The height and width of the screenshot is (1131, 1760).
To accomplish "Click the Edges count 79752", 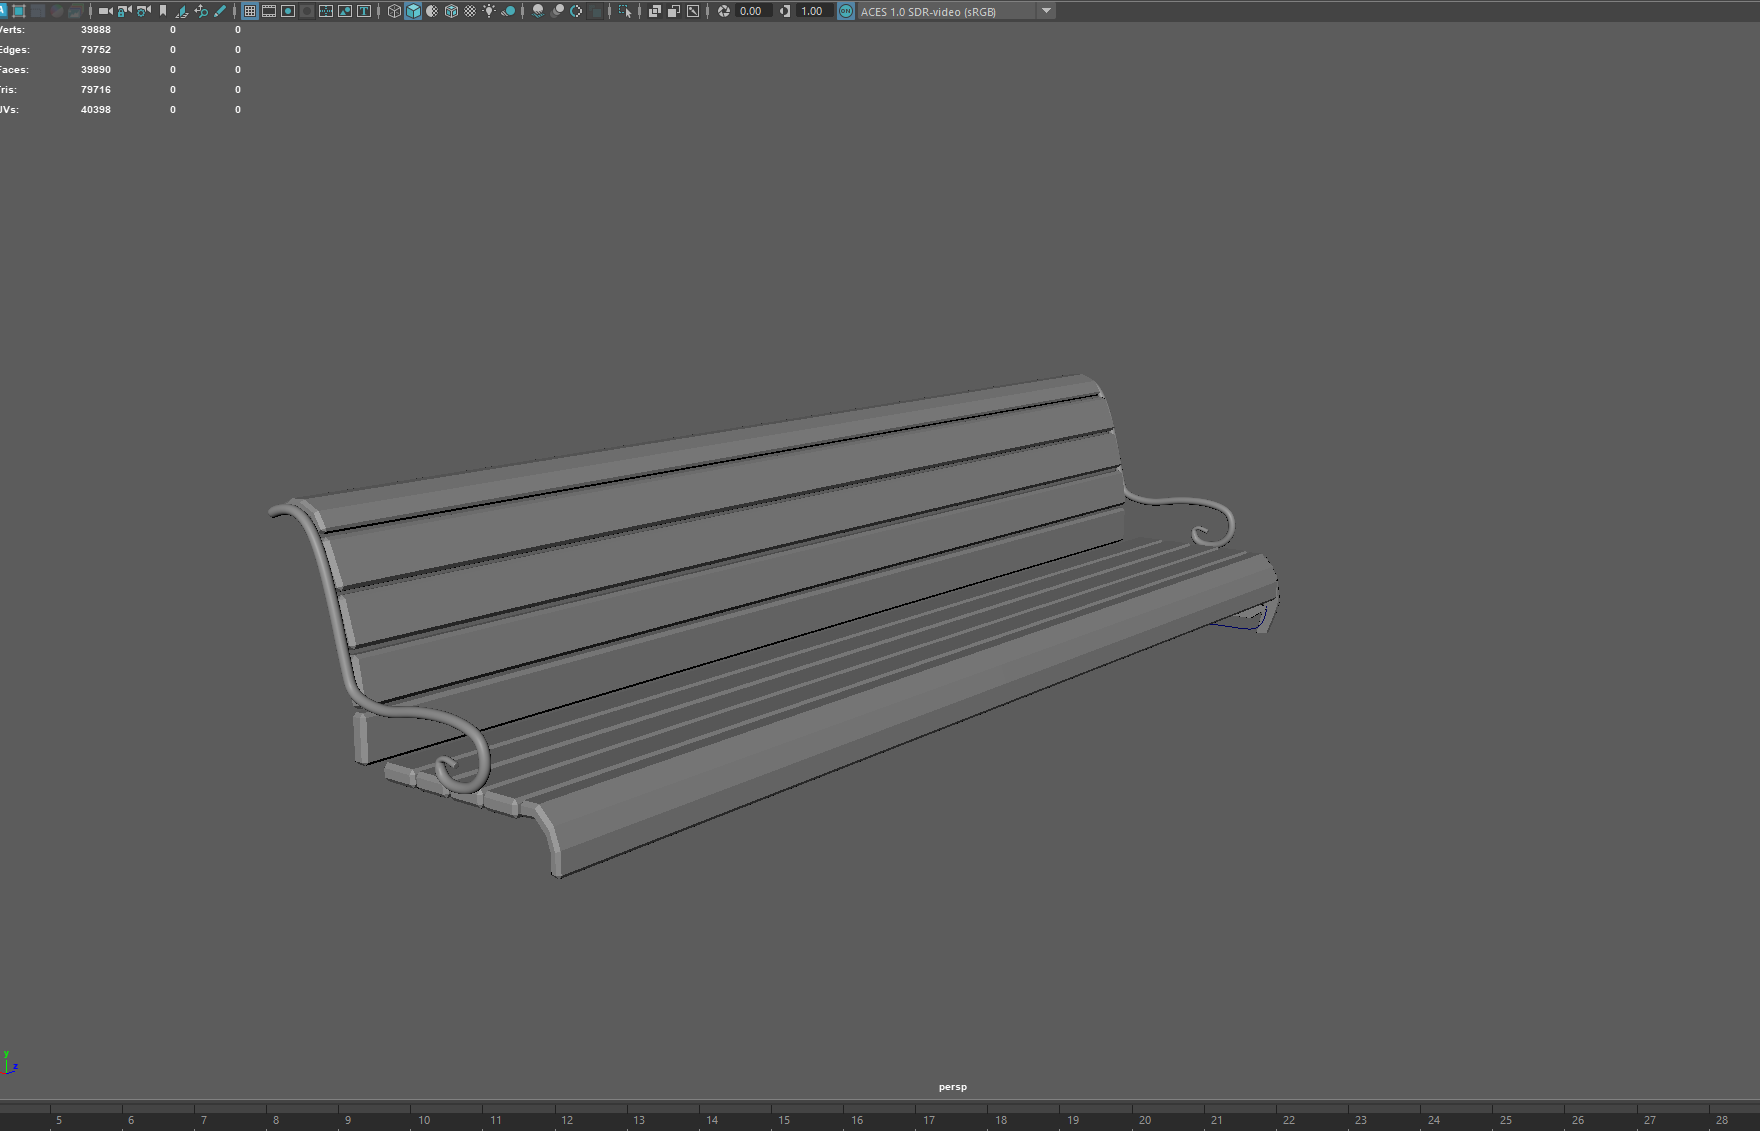I will [x=96, y=50].
